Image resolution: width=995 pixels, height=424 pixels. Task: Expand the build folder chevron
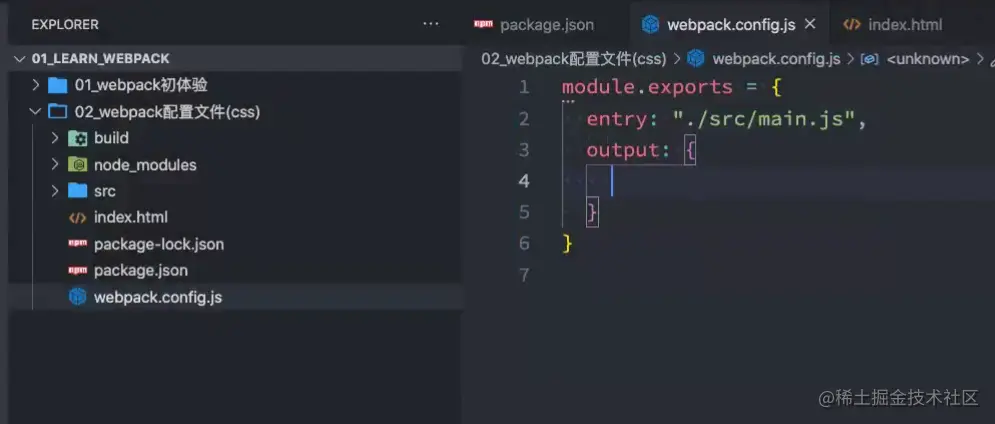point(55,138)
